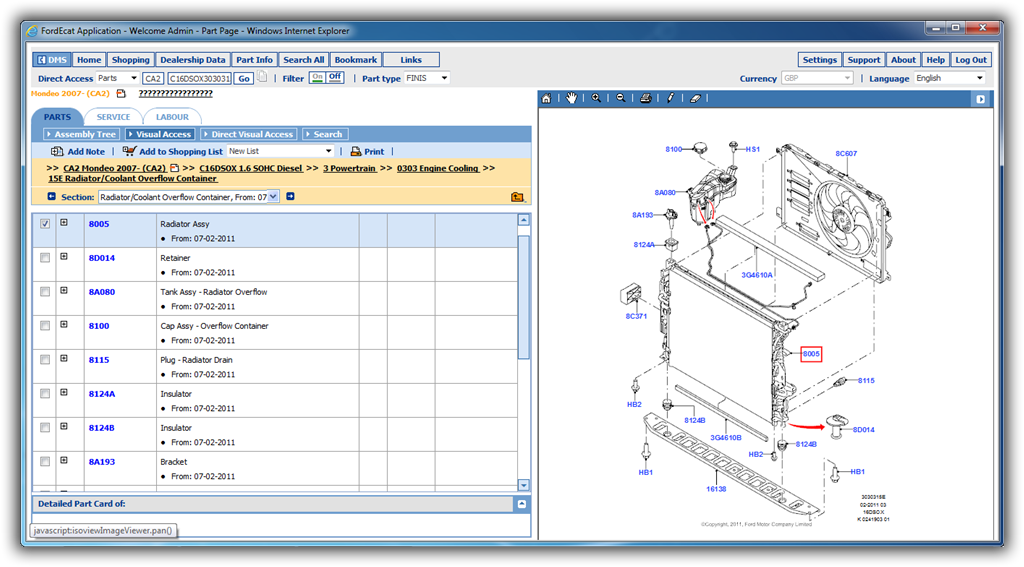1024x567 pixels.
Task: Click the C16DSOX 1.6 SOHC Diesel breadcrumb
Action: 251,168
